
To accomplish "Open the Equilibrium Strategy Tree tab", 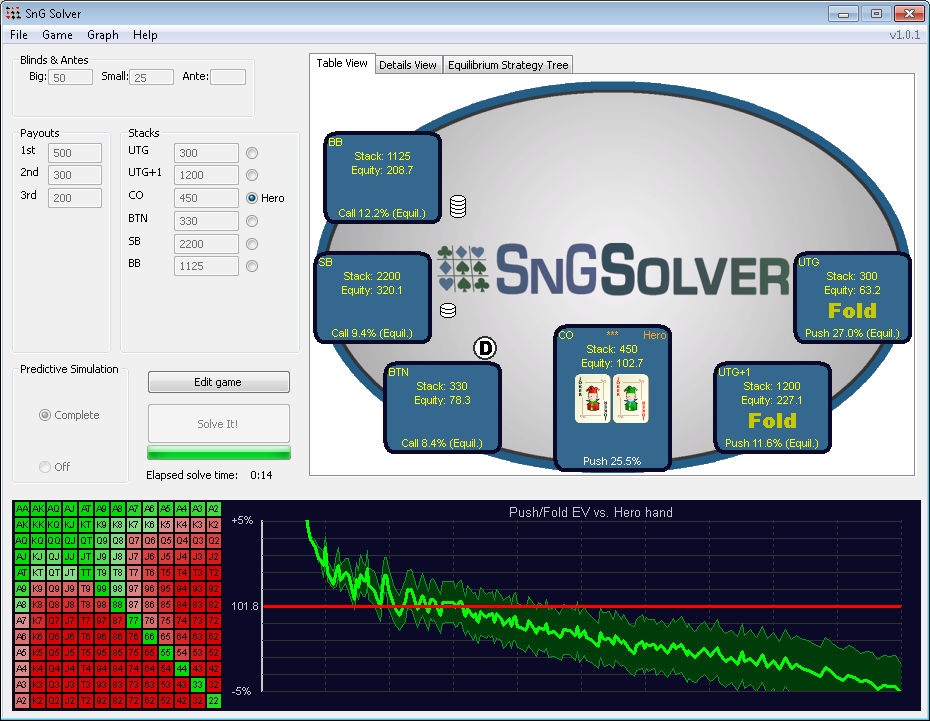I will click(x=508, y=65).
